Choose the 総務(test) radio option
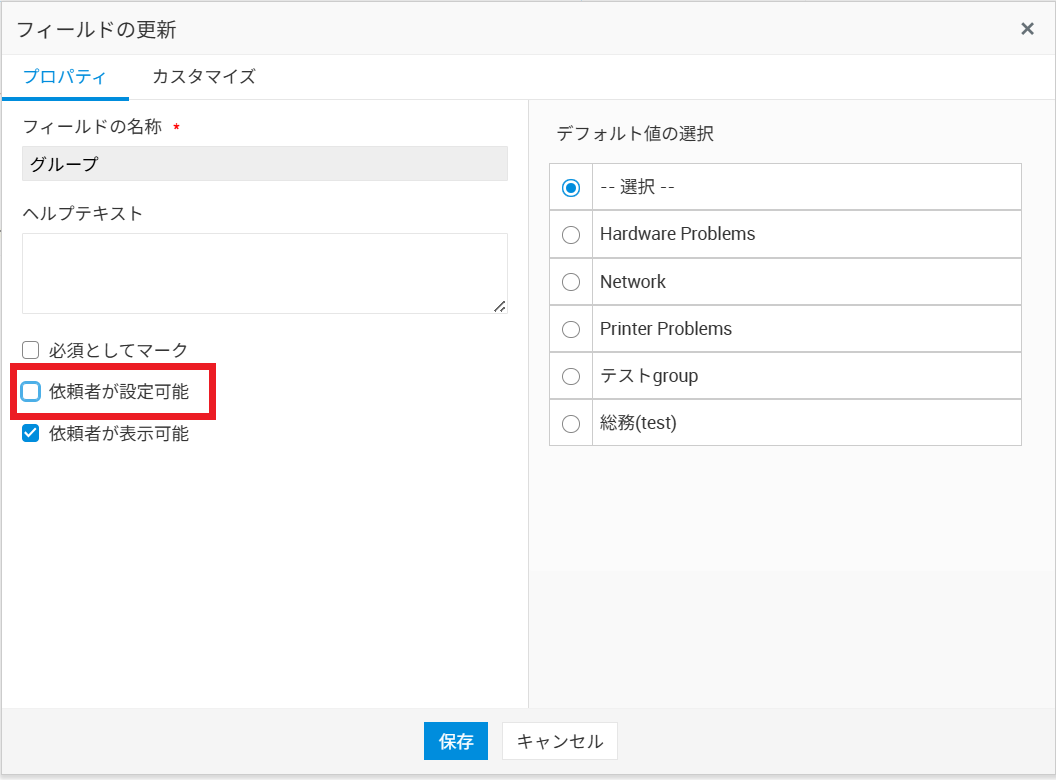The image size is (1056, 780). (571, 424)
